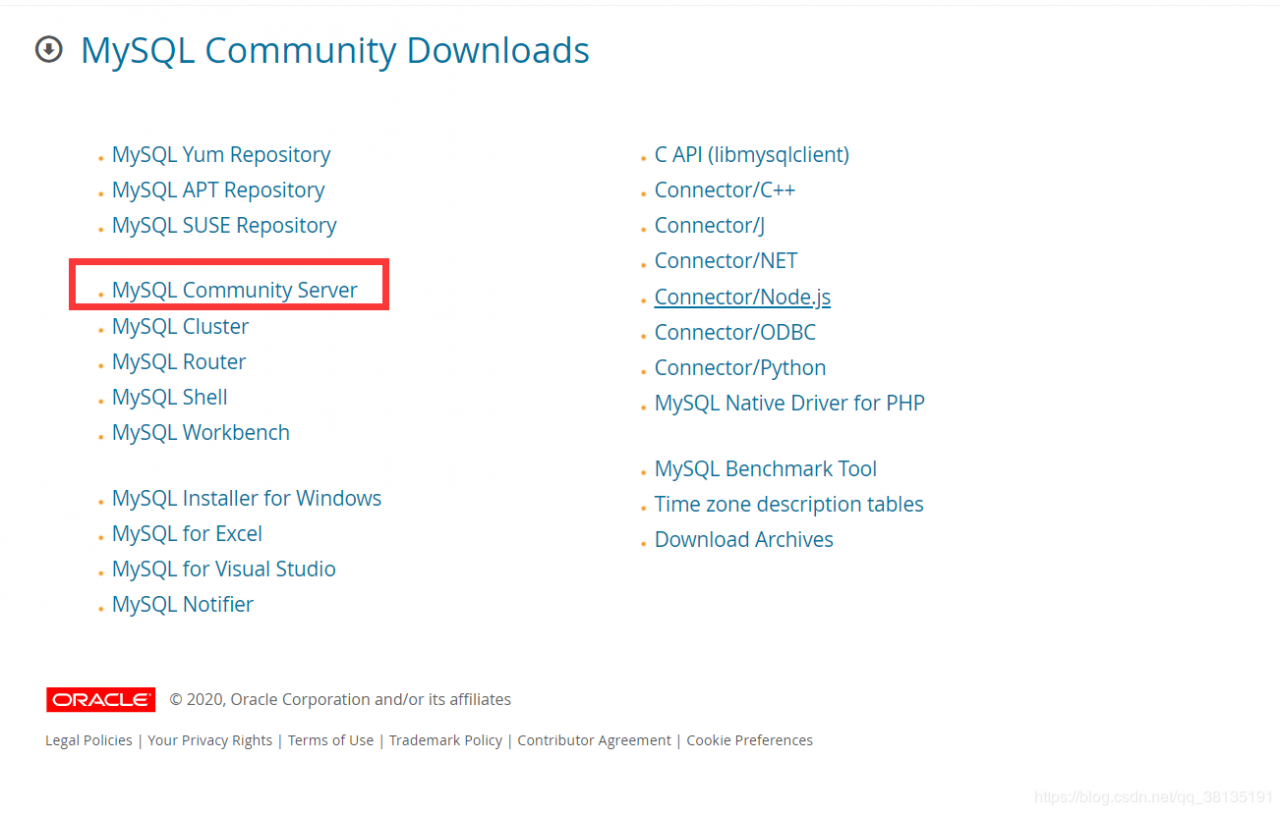The width and height of the screenshot is (1280, 815).
Task: Open Your Privacy Rights footer link
Action: pyautogui.click(x=210, y=740)
